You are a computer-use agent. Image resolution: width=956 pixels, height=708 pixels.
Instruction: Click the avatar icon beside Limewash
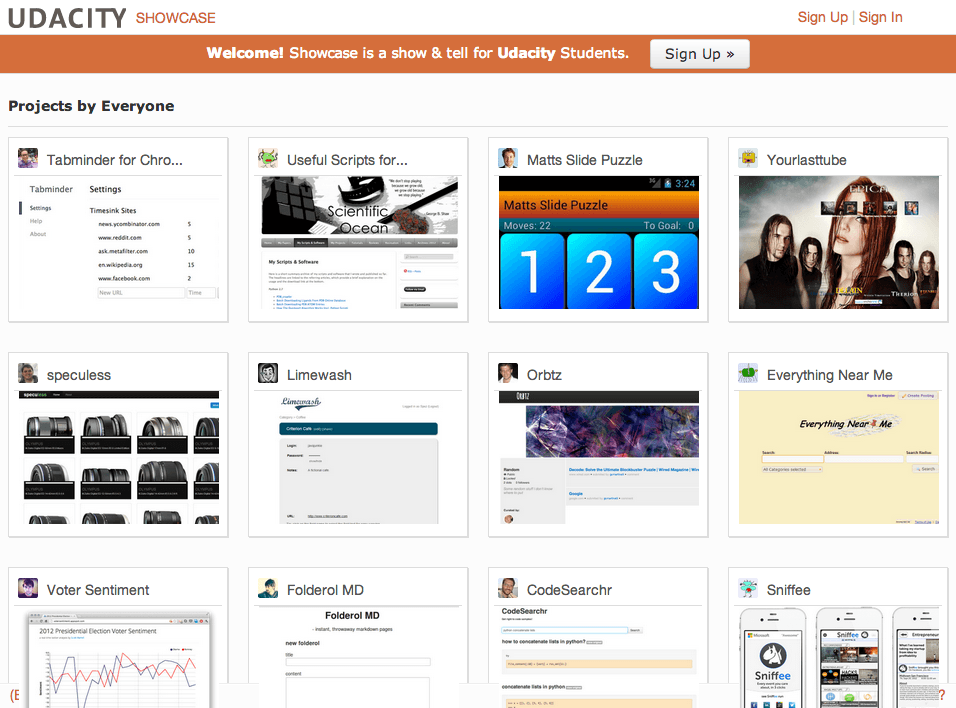point(268,374)
